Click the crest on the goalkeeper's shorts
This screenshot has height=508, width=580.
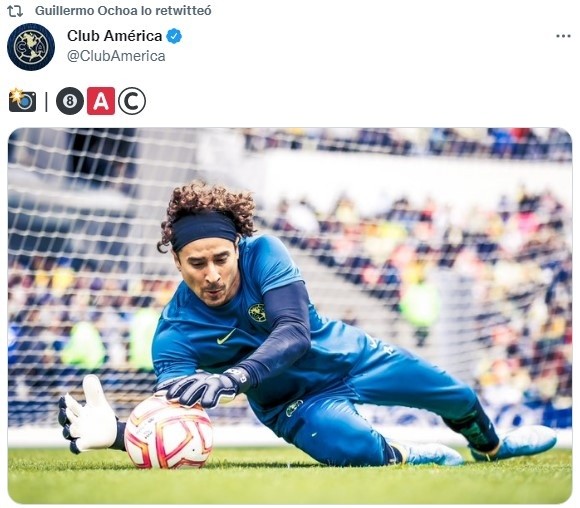[294, 408]
